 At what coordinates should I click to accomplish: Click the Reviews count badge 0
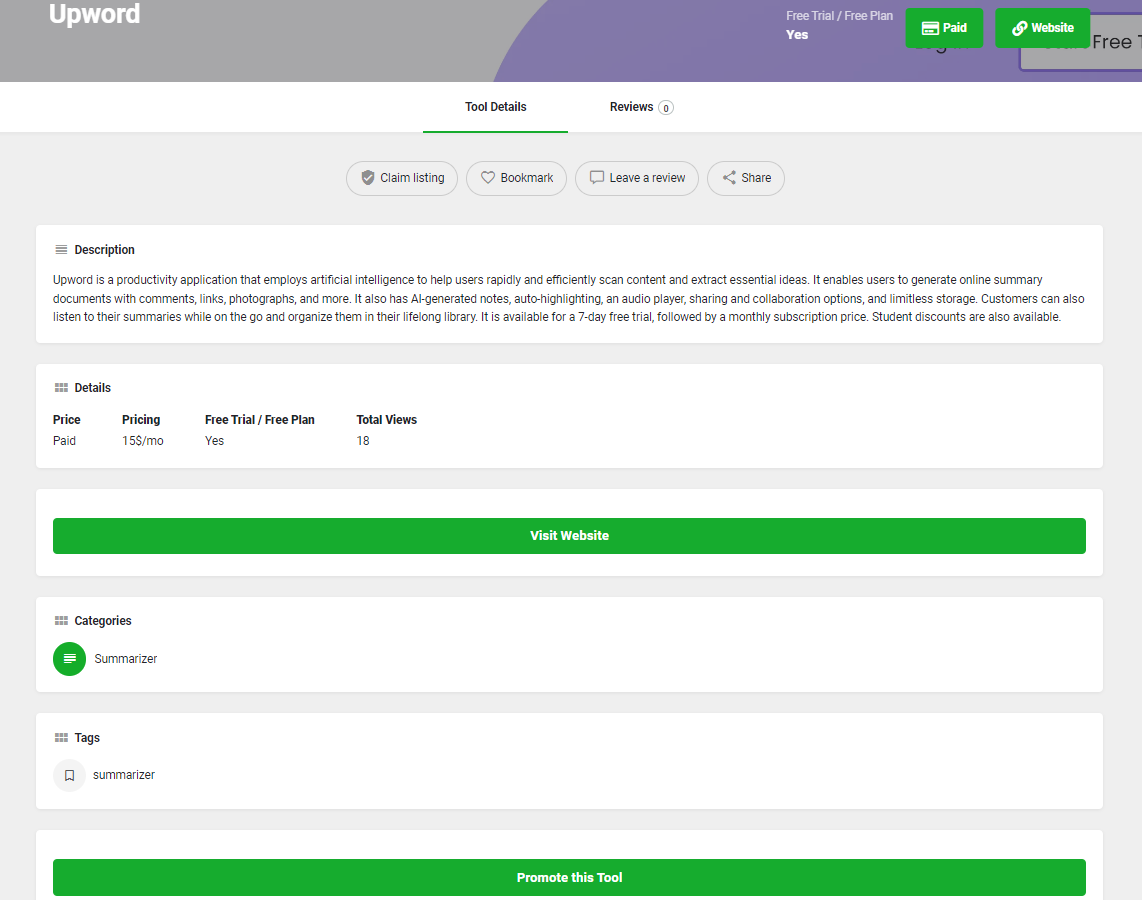666,108
